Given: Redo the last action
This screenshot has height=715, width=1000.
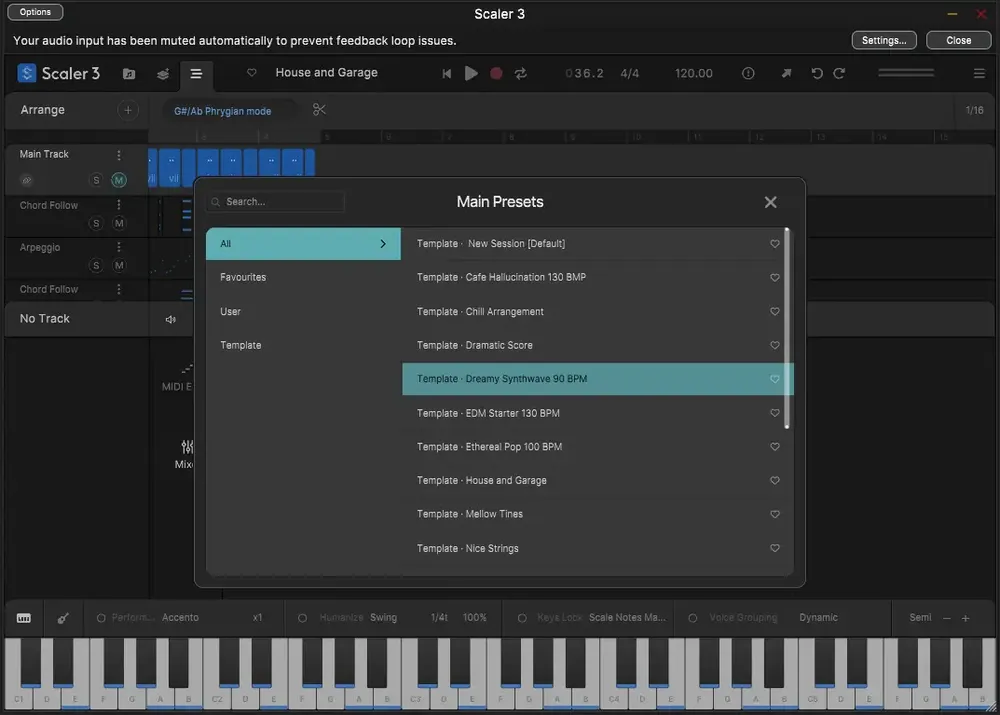Looking at the screenshot, I should [840, 73].
